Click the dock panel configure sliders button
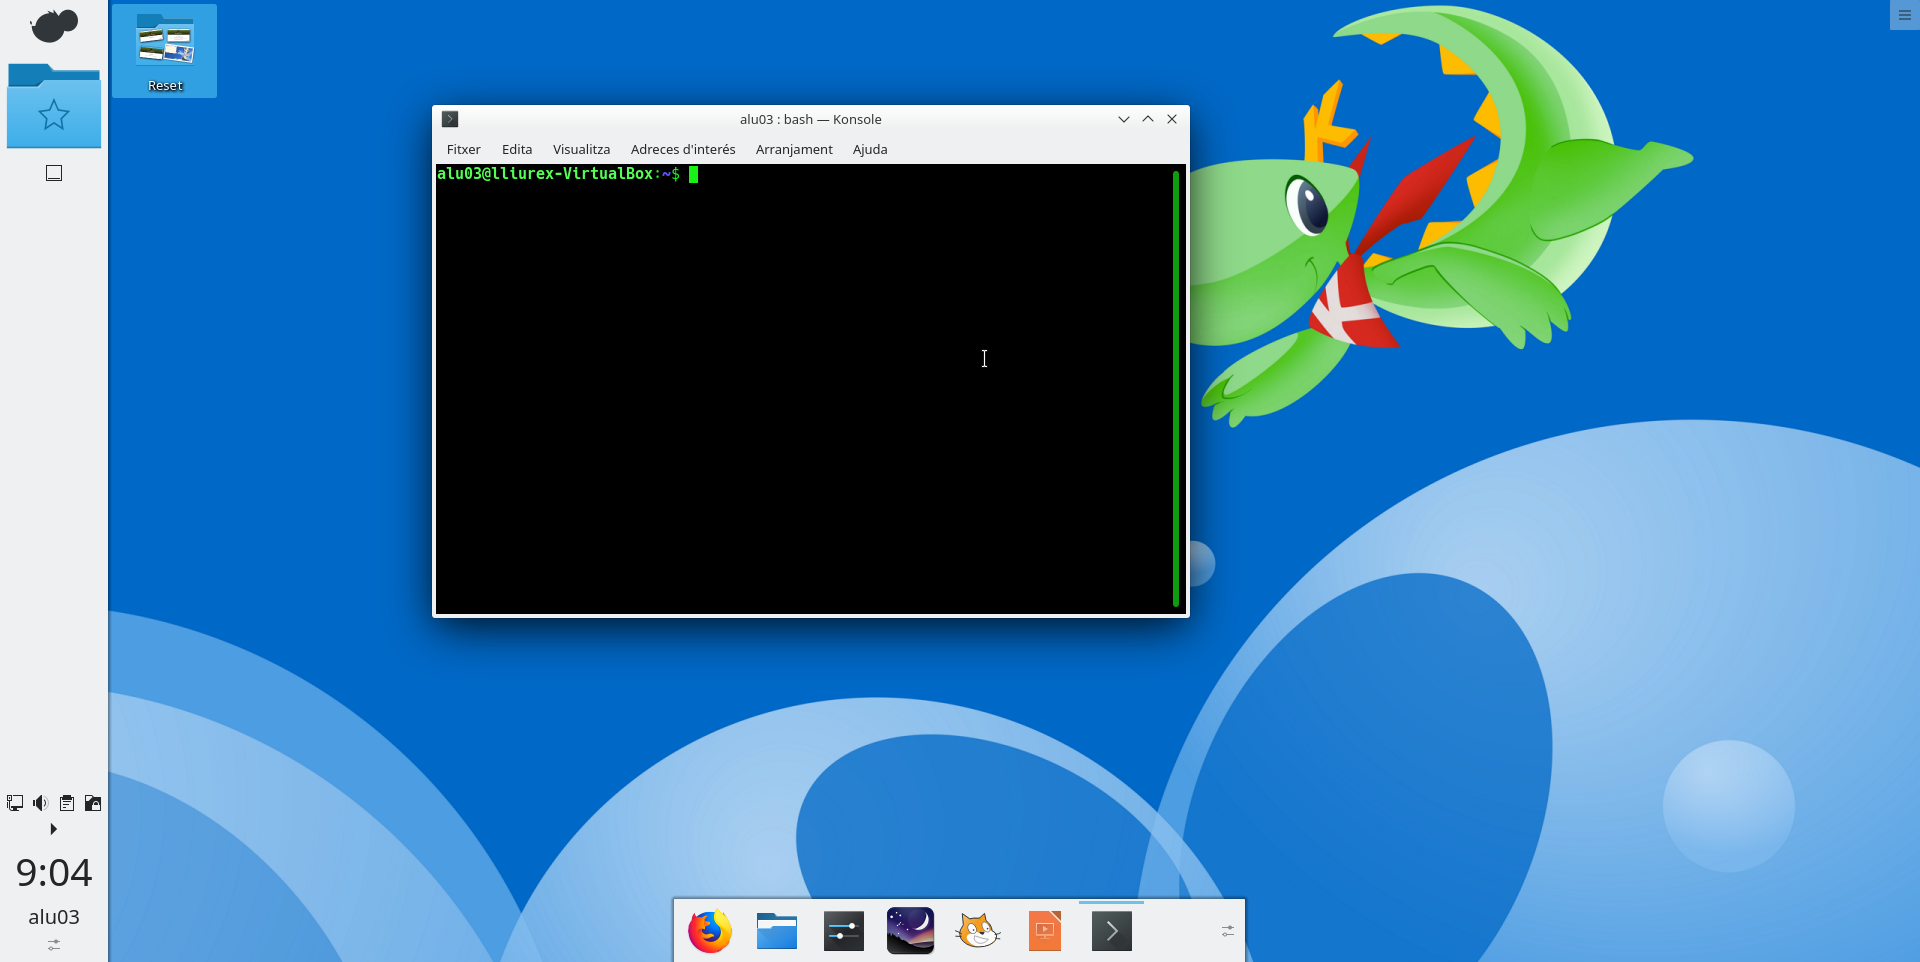The image size is (1920, 962). tap(1228, 931)
